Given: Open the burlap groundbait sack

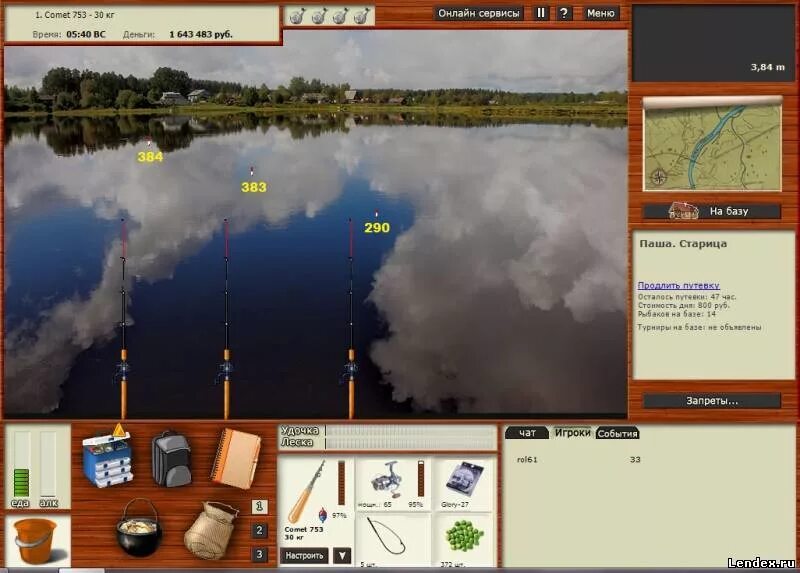Looking at the screenshot, I should [212, 530].
